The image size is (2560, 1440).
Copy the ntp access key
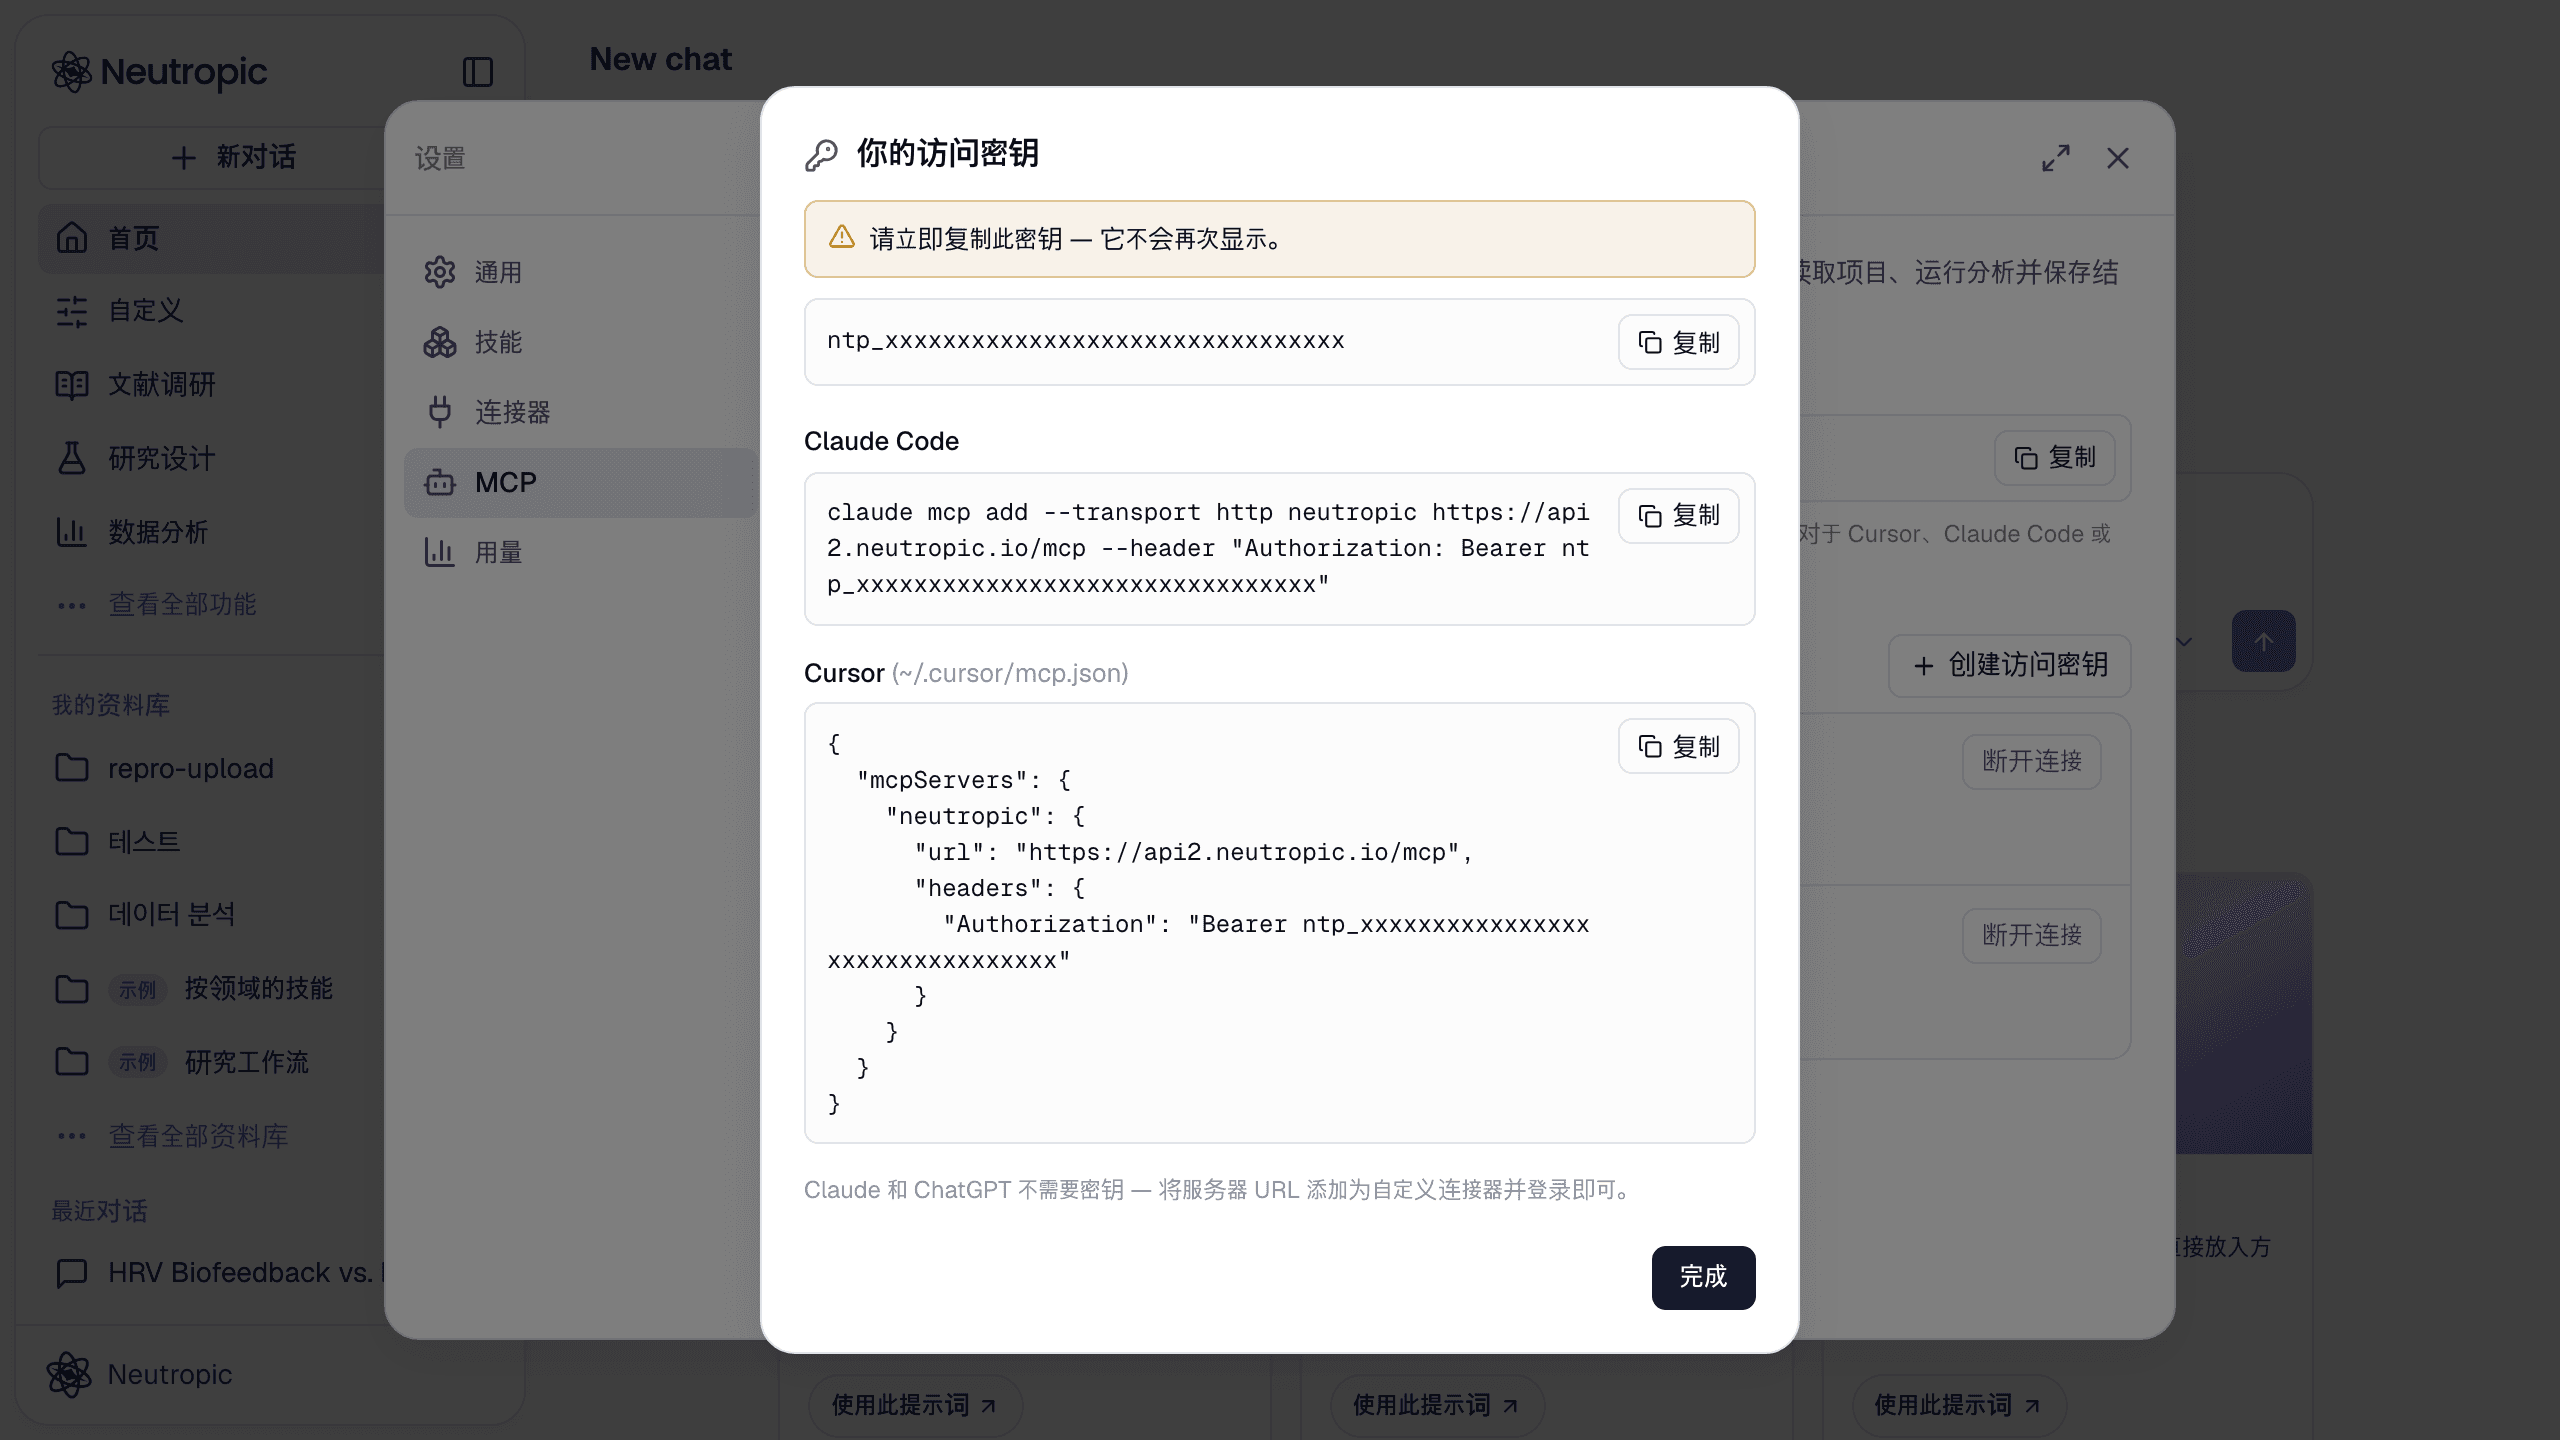(1678, 343)
